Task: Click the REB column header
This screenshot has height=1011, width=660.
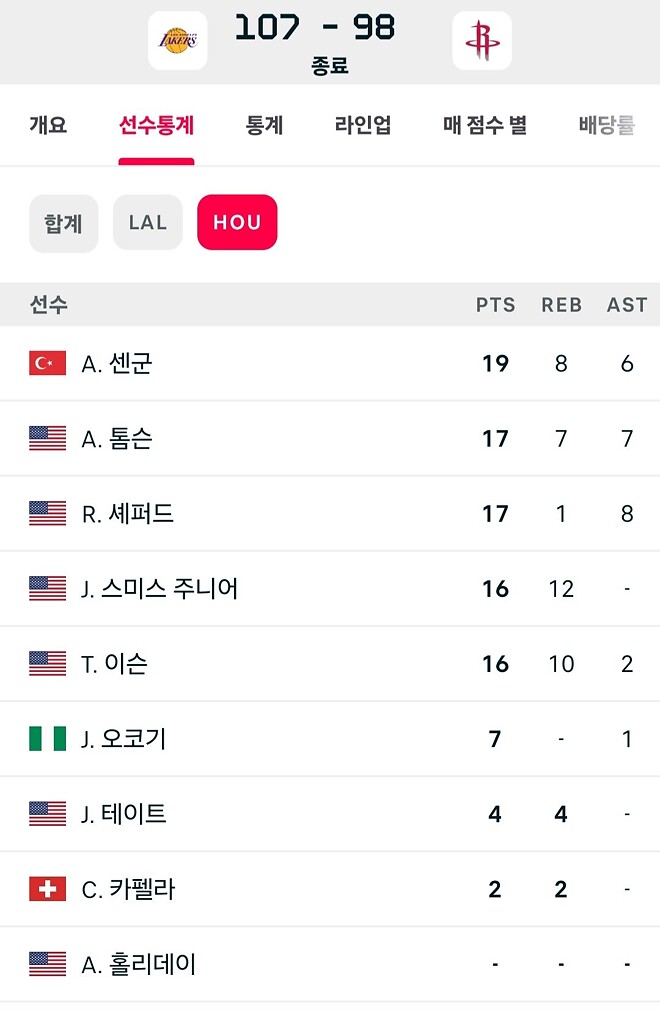Action: point(561,305)
